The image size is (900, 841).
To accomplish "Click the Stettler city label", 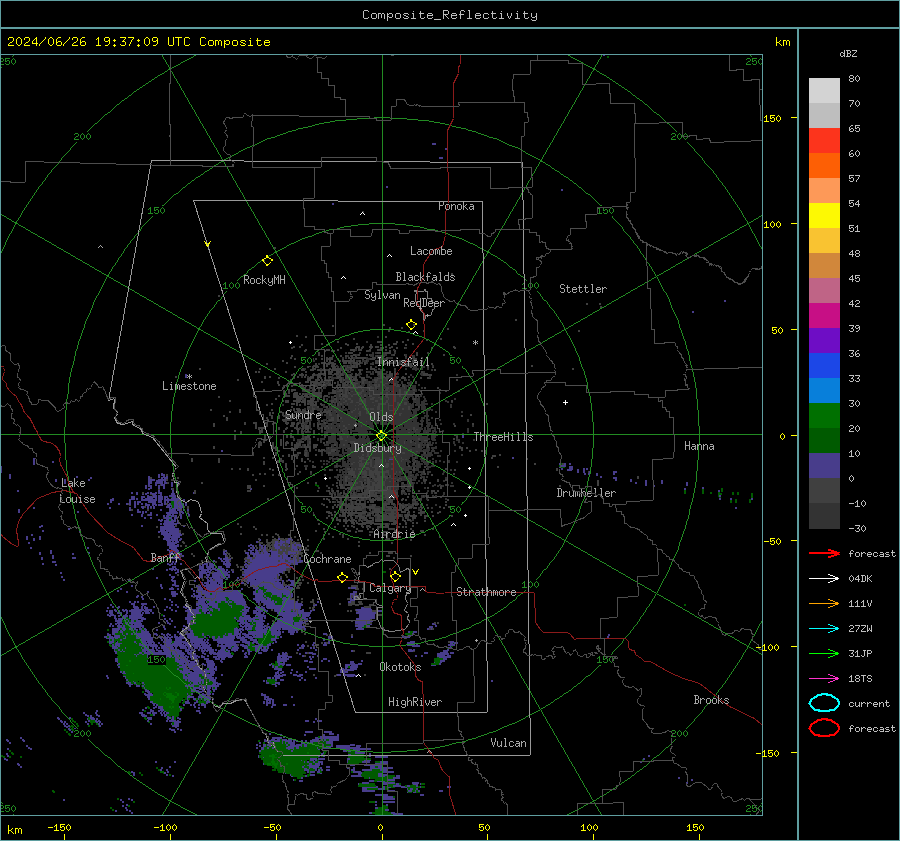I will 583,289.
